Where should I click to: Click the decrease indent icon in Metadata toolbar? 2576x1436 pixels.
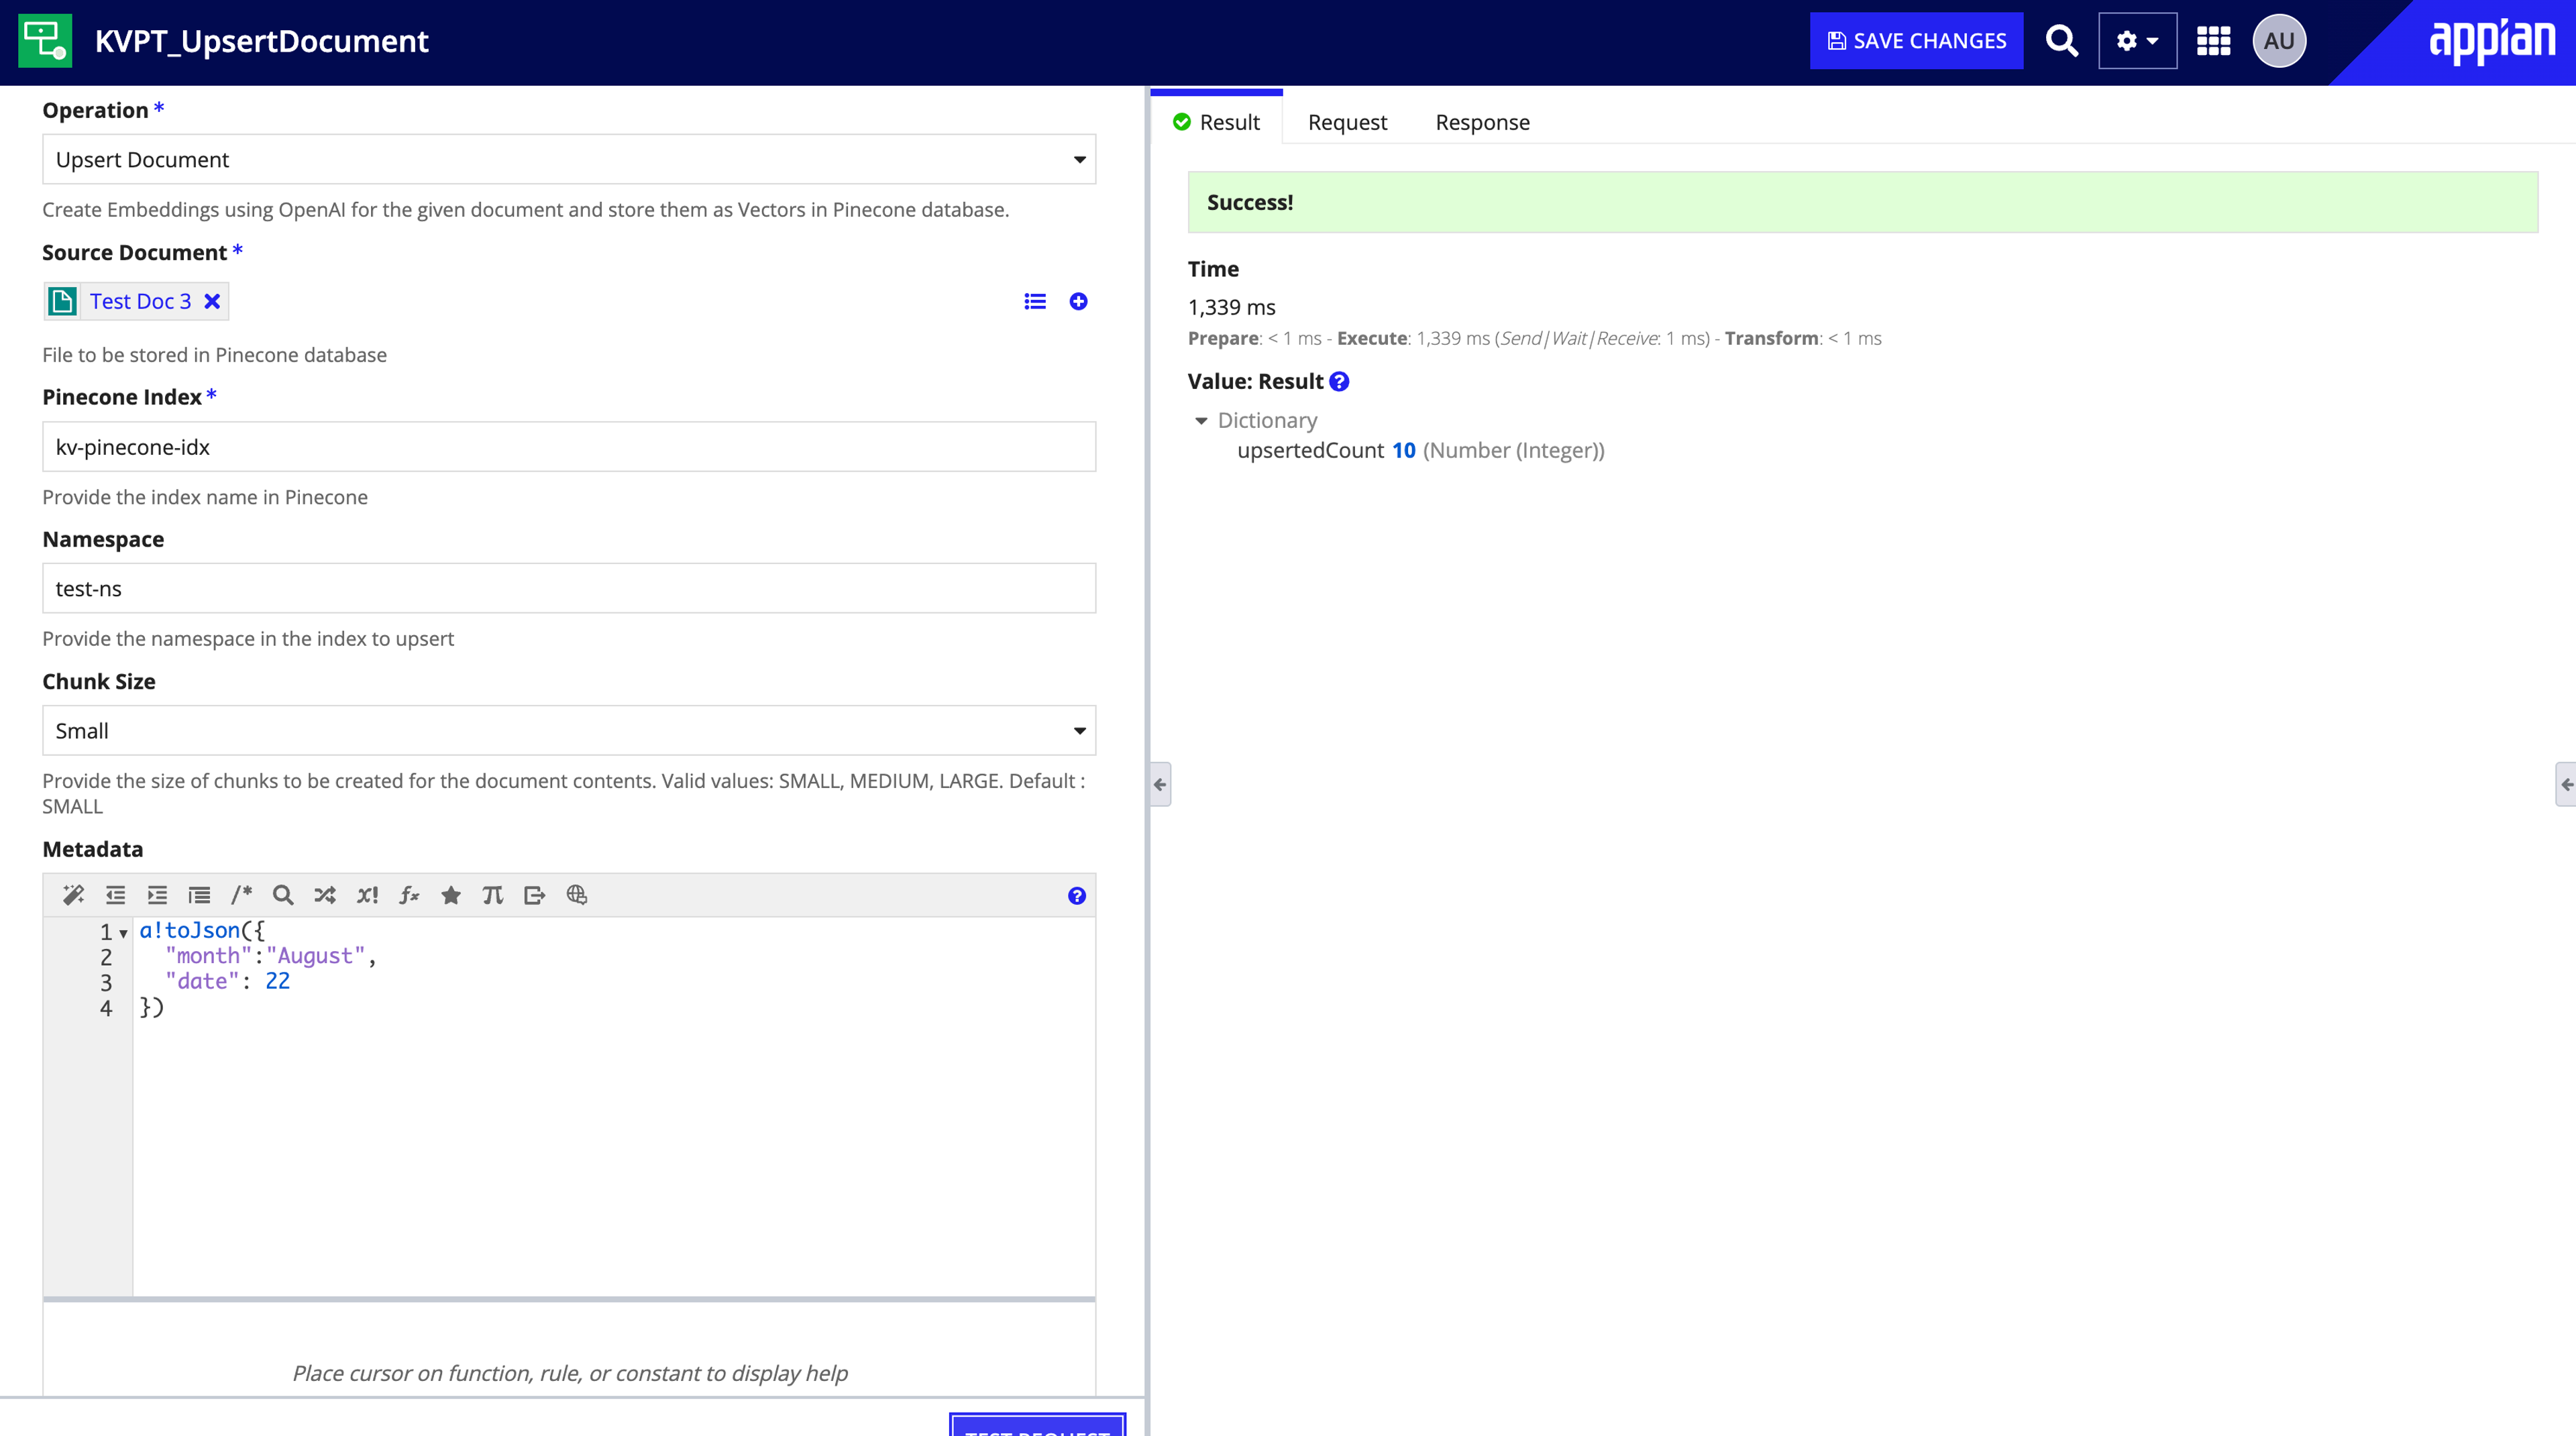click(x=116, y=895)
